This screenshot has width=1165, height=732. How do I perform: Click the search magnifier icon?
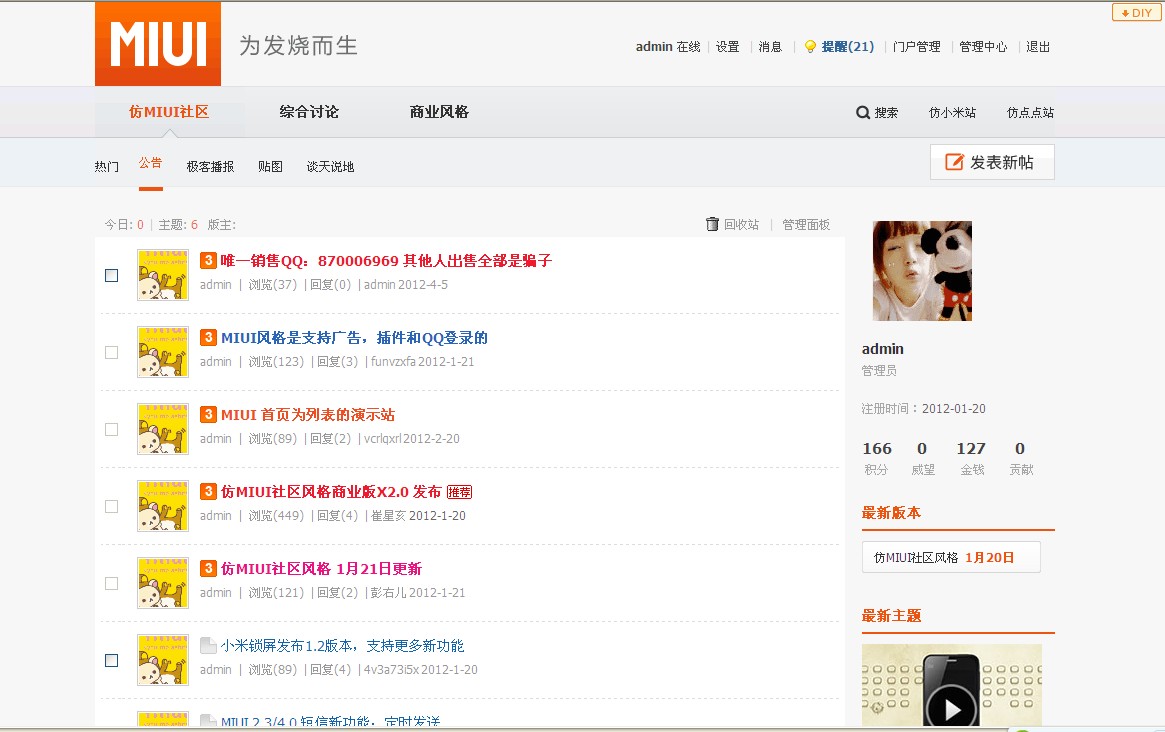[863, 112]
